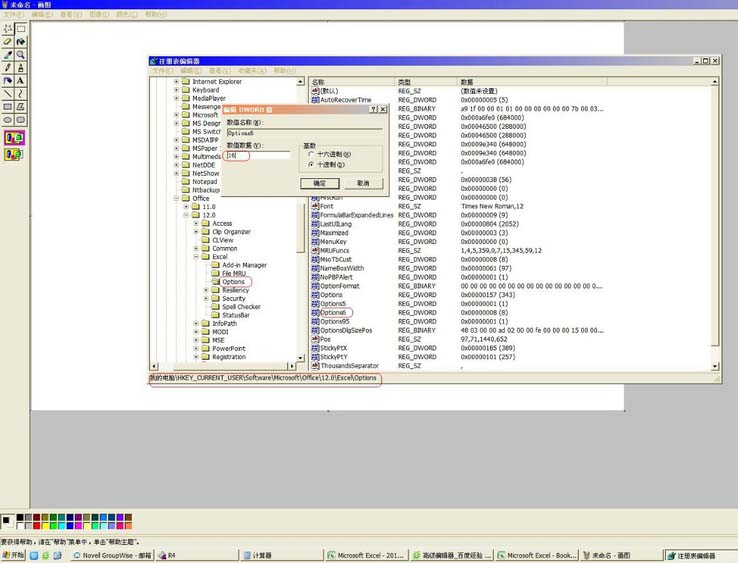This screenshot has height=563, width=738.
Task: Open the 图像(I) menu in Paint
Action: click(x=99, y=15)
